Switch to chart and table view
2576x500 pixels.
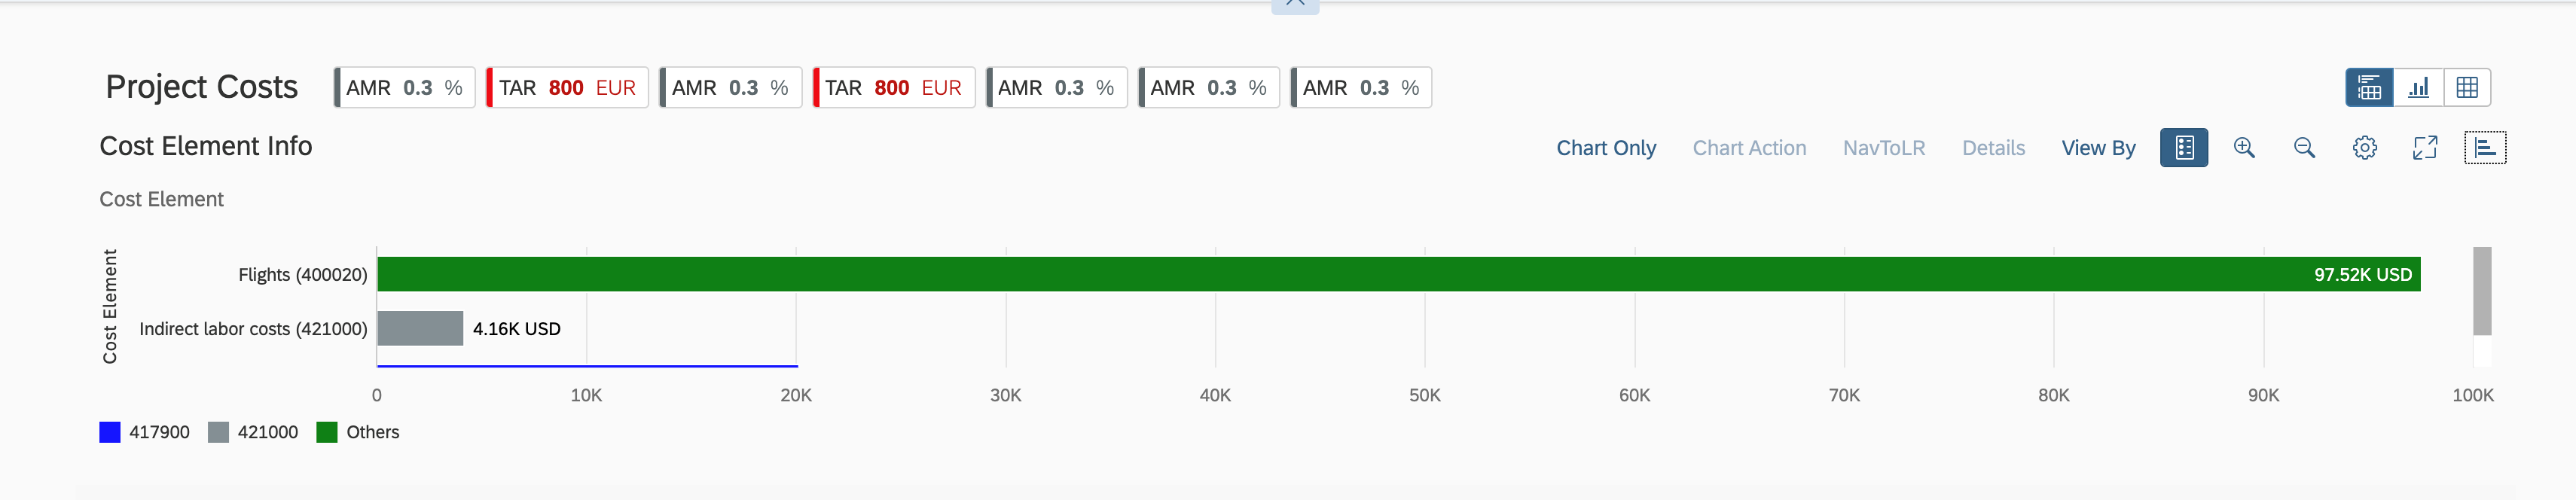(x=2369, y=88)
